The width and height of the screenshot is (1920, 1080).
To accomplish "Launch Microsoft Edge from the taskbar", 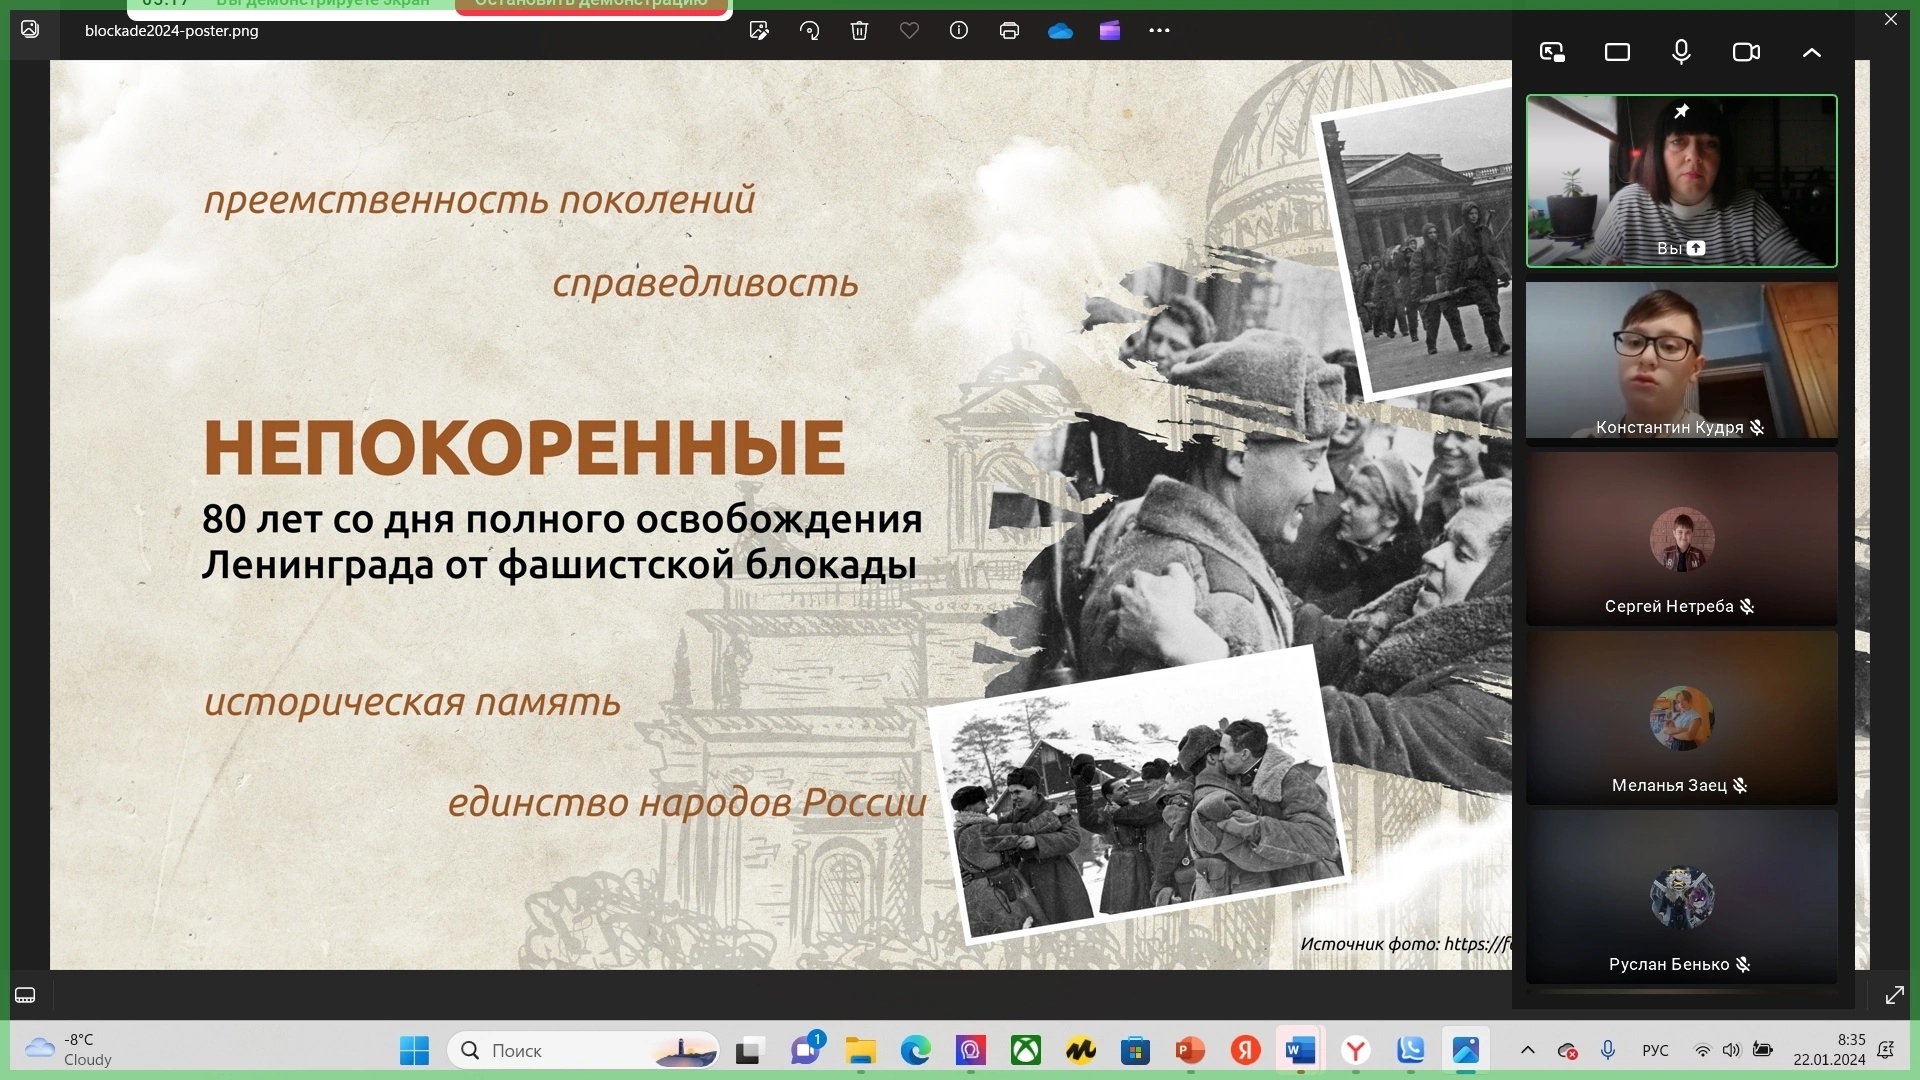I will (915, 1051).
